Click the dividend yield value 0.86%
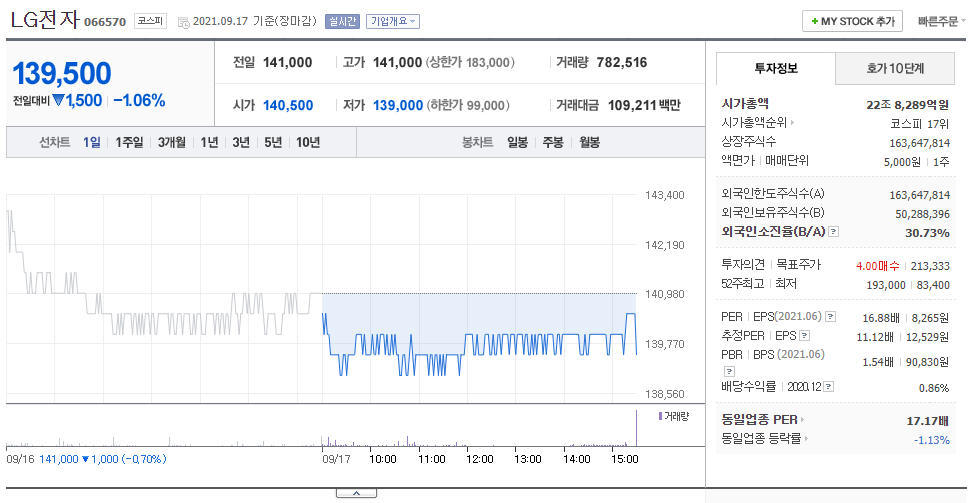The image size is (975, 503). tap(934, 388)
